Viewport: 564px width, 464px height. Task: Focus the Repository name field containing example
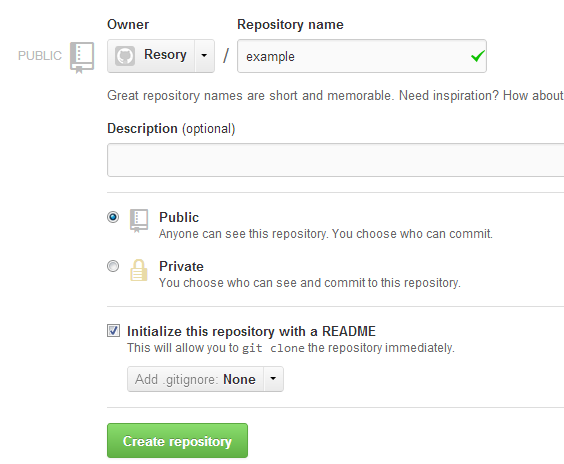coord(362,56)
